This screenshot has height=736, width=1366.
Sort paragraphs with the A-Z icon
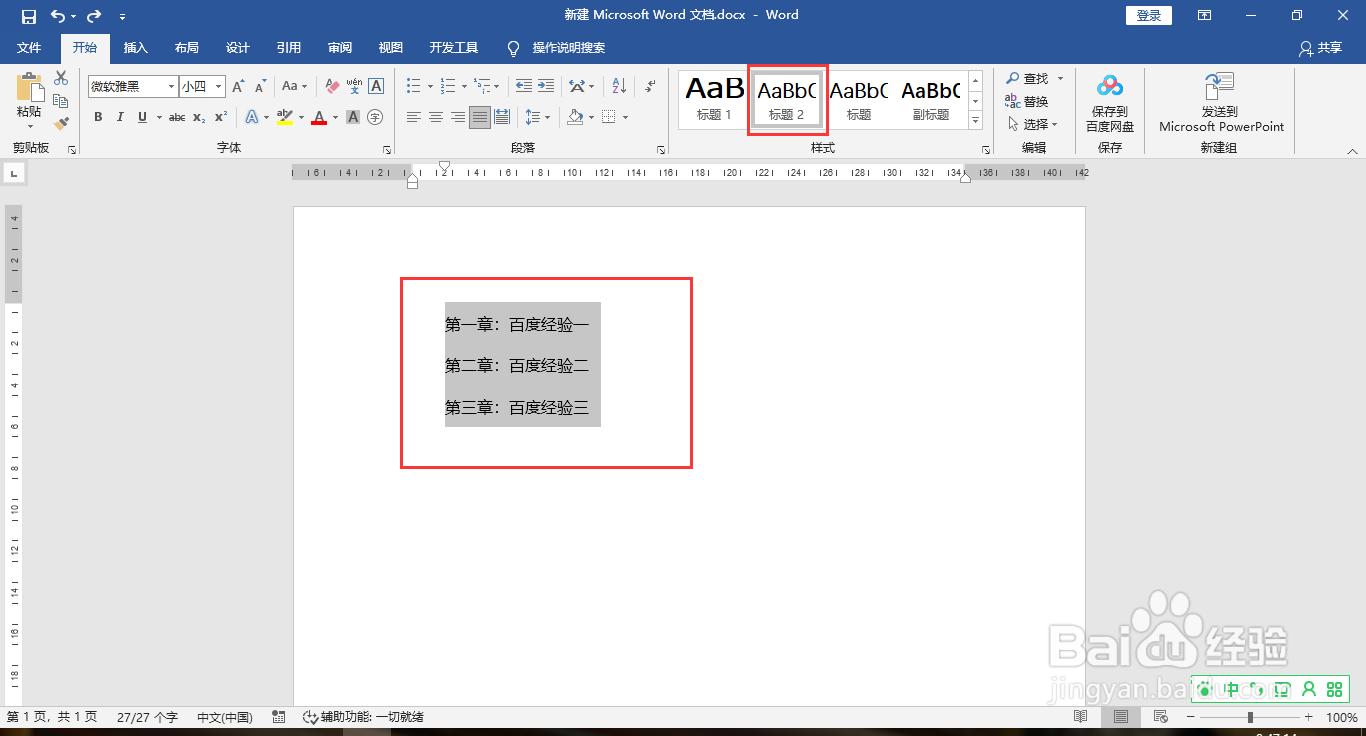tap(619, 86)
